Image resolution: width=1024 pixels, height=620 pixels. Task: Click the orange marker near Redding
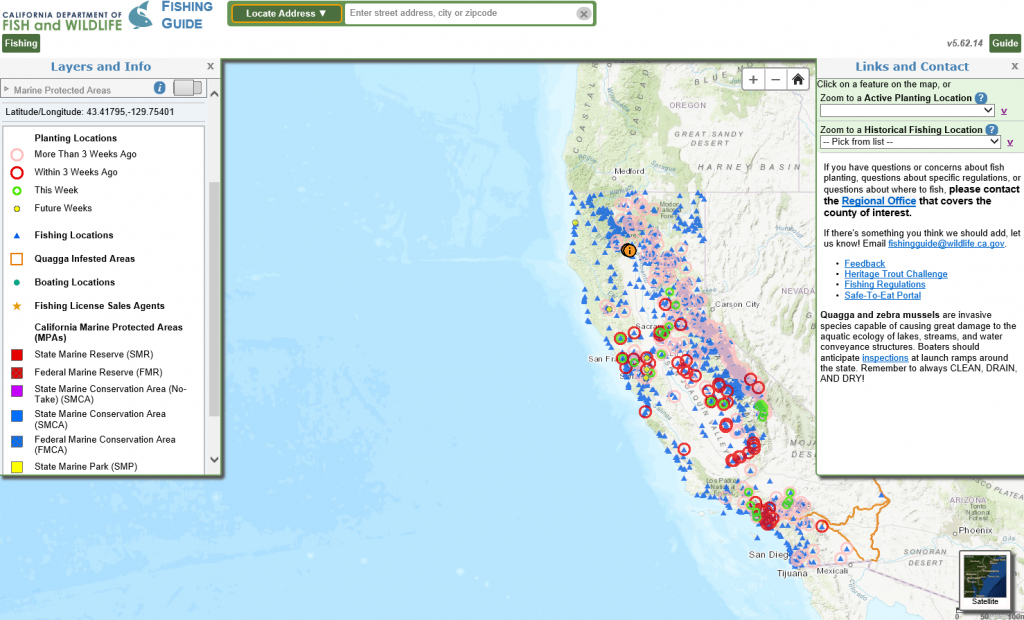tap(628, 250)
